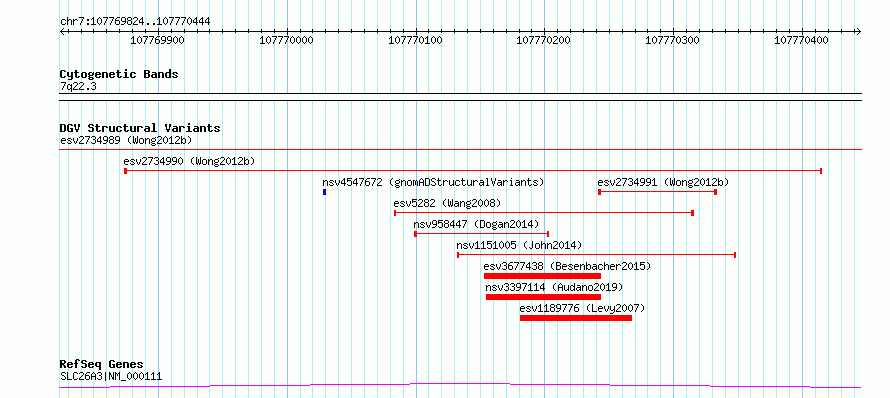Click ruler position 107770200
This screenshot has width=890, height=398.
[x=544, y=40]
